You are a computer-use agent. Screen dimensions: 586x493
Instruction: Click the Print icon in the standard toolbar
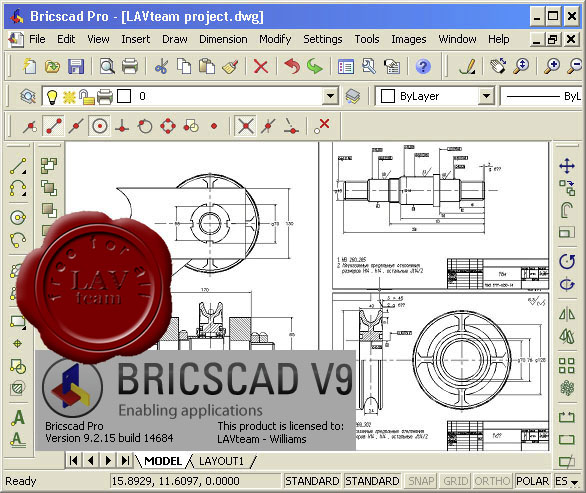130,67
